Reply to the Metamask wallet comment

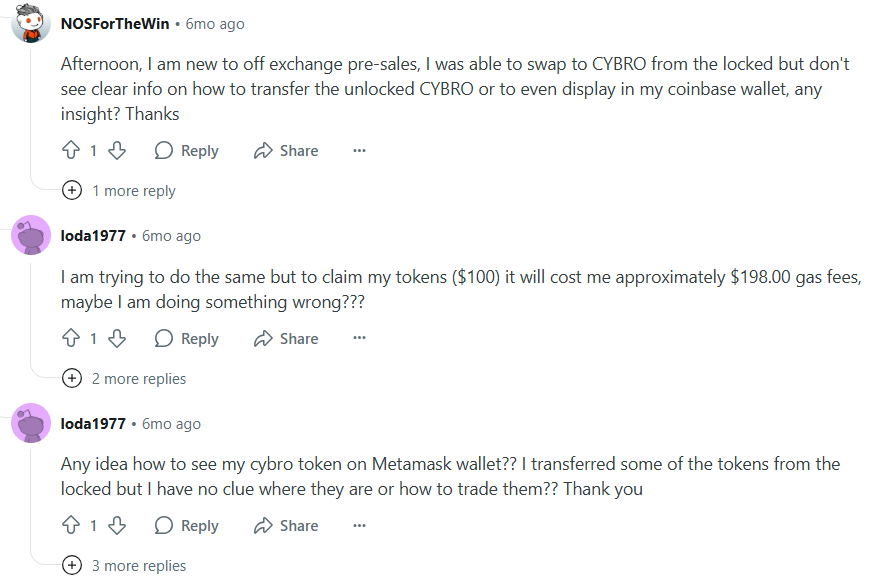187,526
